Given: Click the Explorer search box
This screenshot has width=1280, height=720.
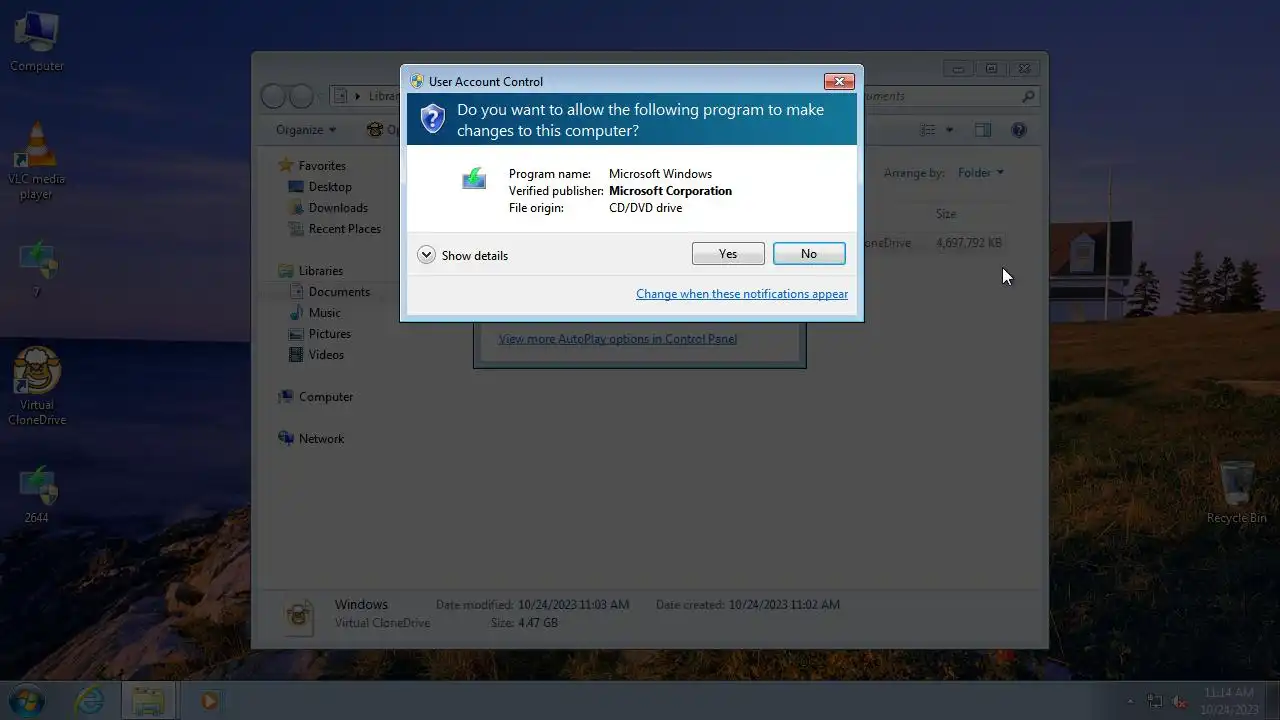Looking at the screenshot, I should (950, 96).
